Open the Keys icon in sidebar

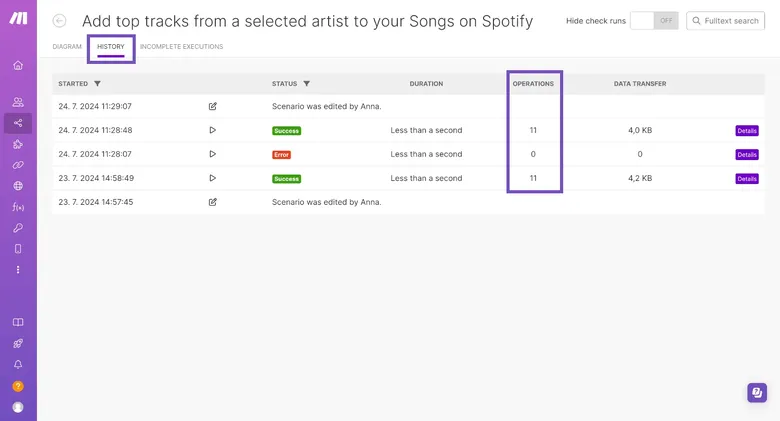point(18,228)
